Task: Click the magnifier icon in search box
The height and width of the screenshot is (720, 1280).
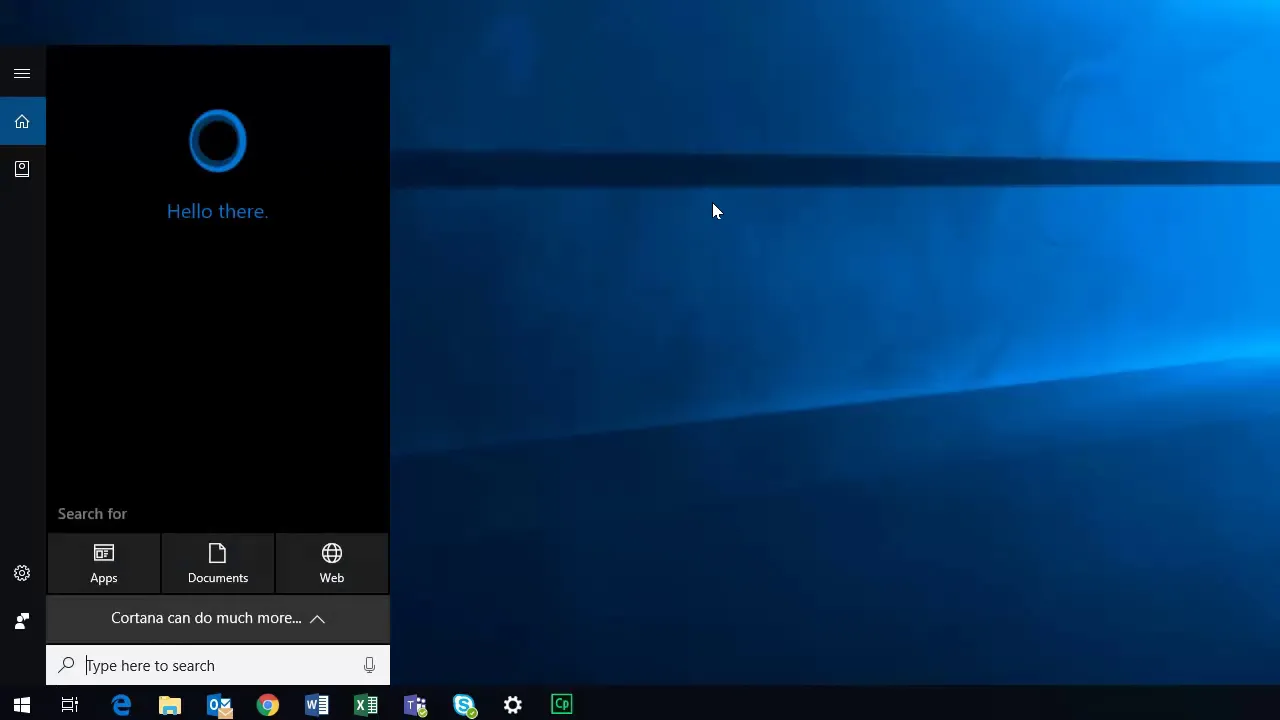Action: click(66, 665)
